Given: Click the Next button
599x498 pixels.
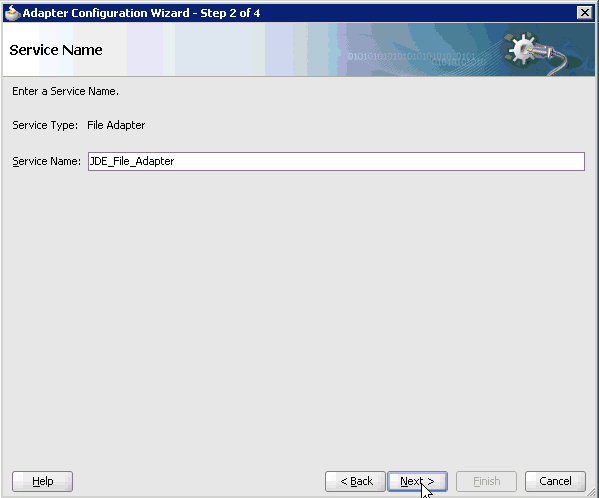Looking at the screenshot, I should coord(417,481).
